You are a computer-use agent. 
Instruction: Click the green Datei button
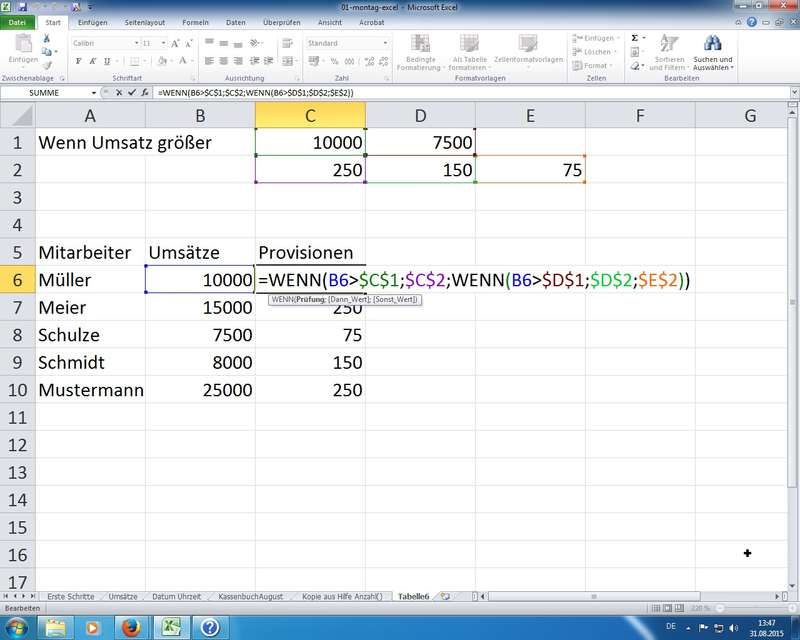pos(18,21)
